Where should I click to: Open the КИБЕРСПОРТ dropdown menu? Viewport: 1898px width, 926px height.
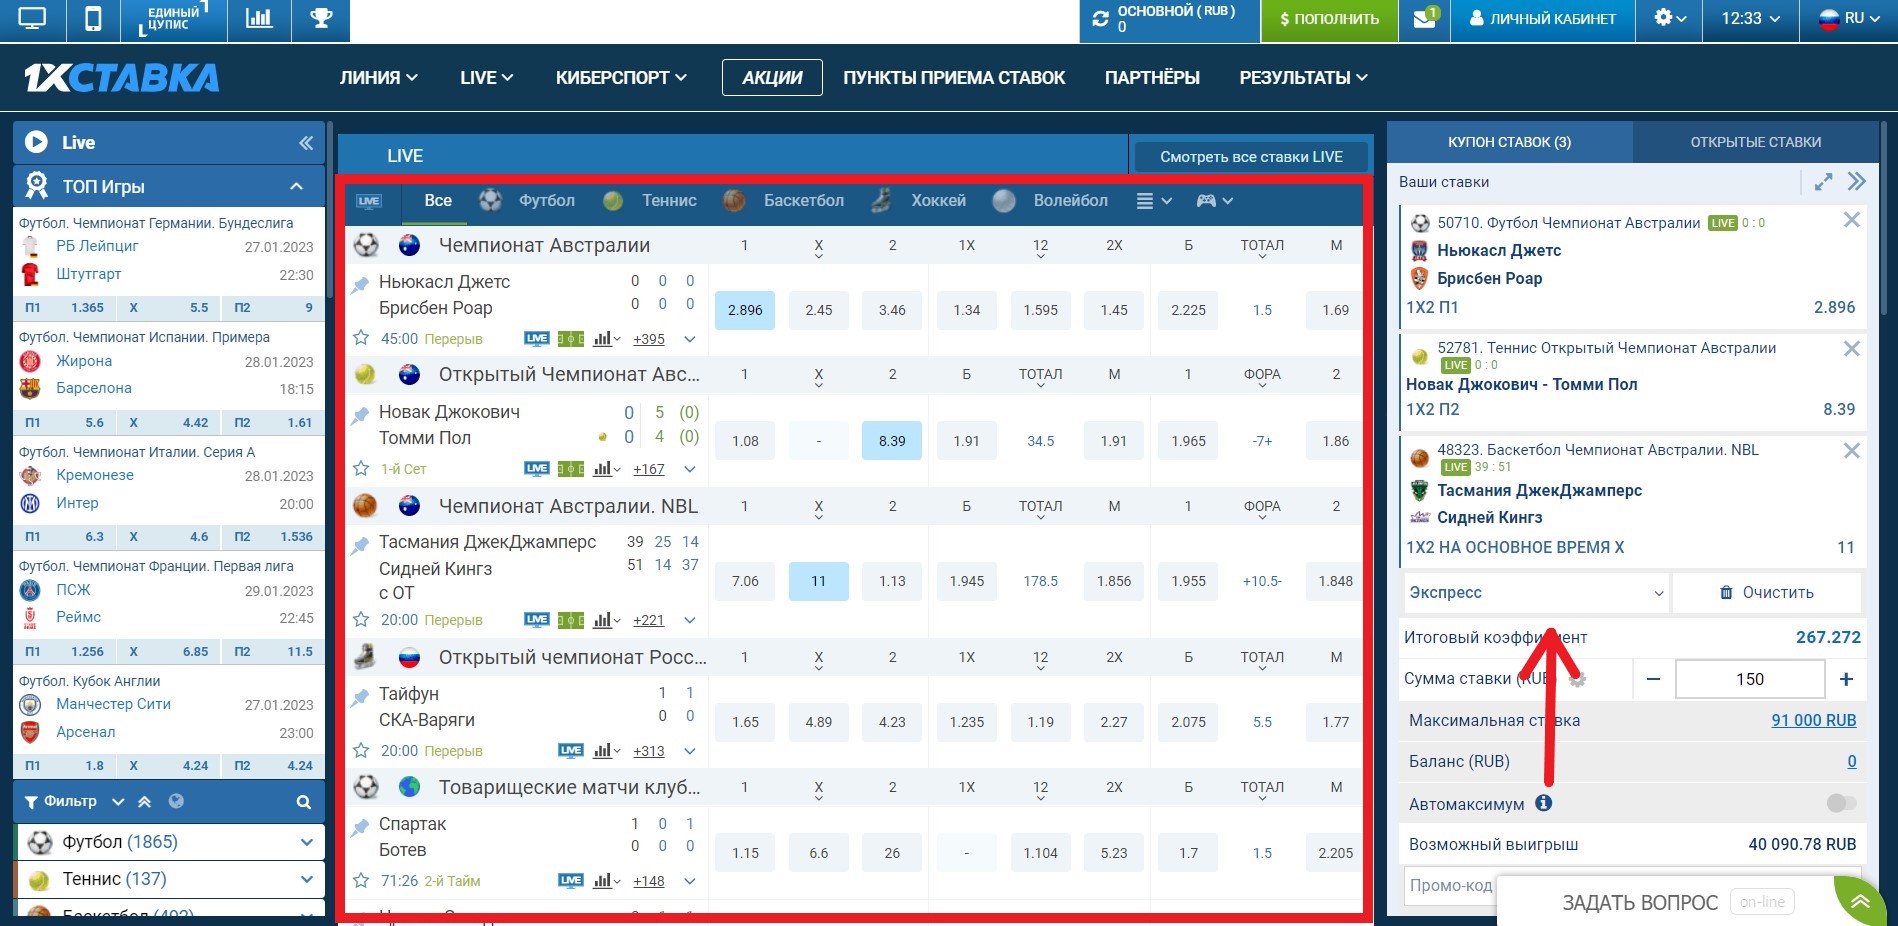[x=621, y=78]
